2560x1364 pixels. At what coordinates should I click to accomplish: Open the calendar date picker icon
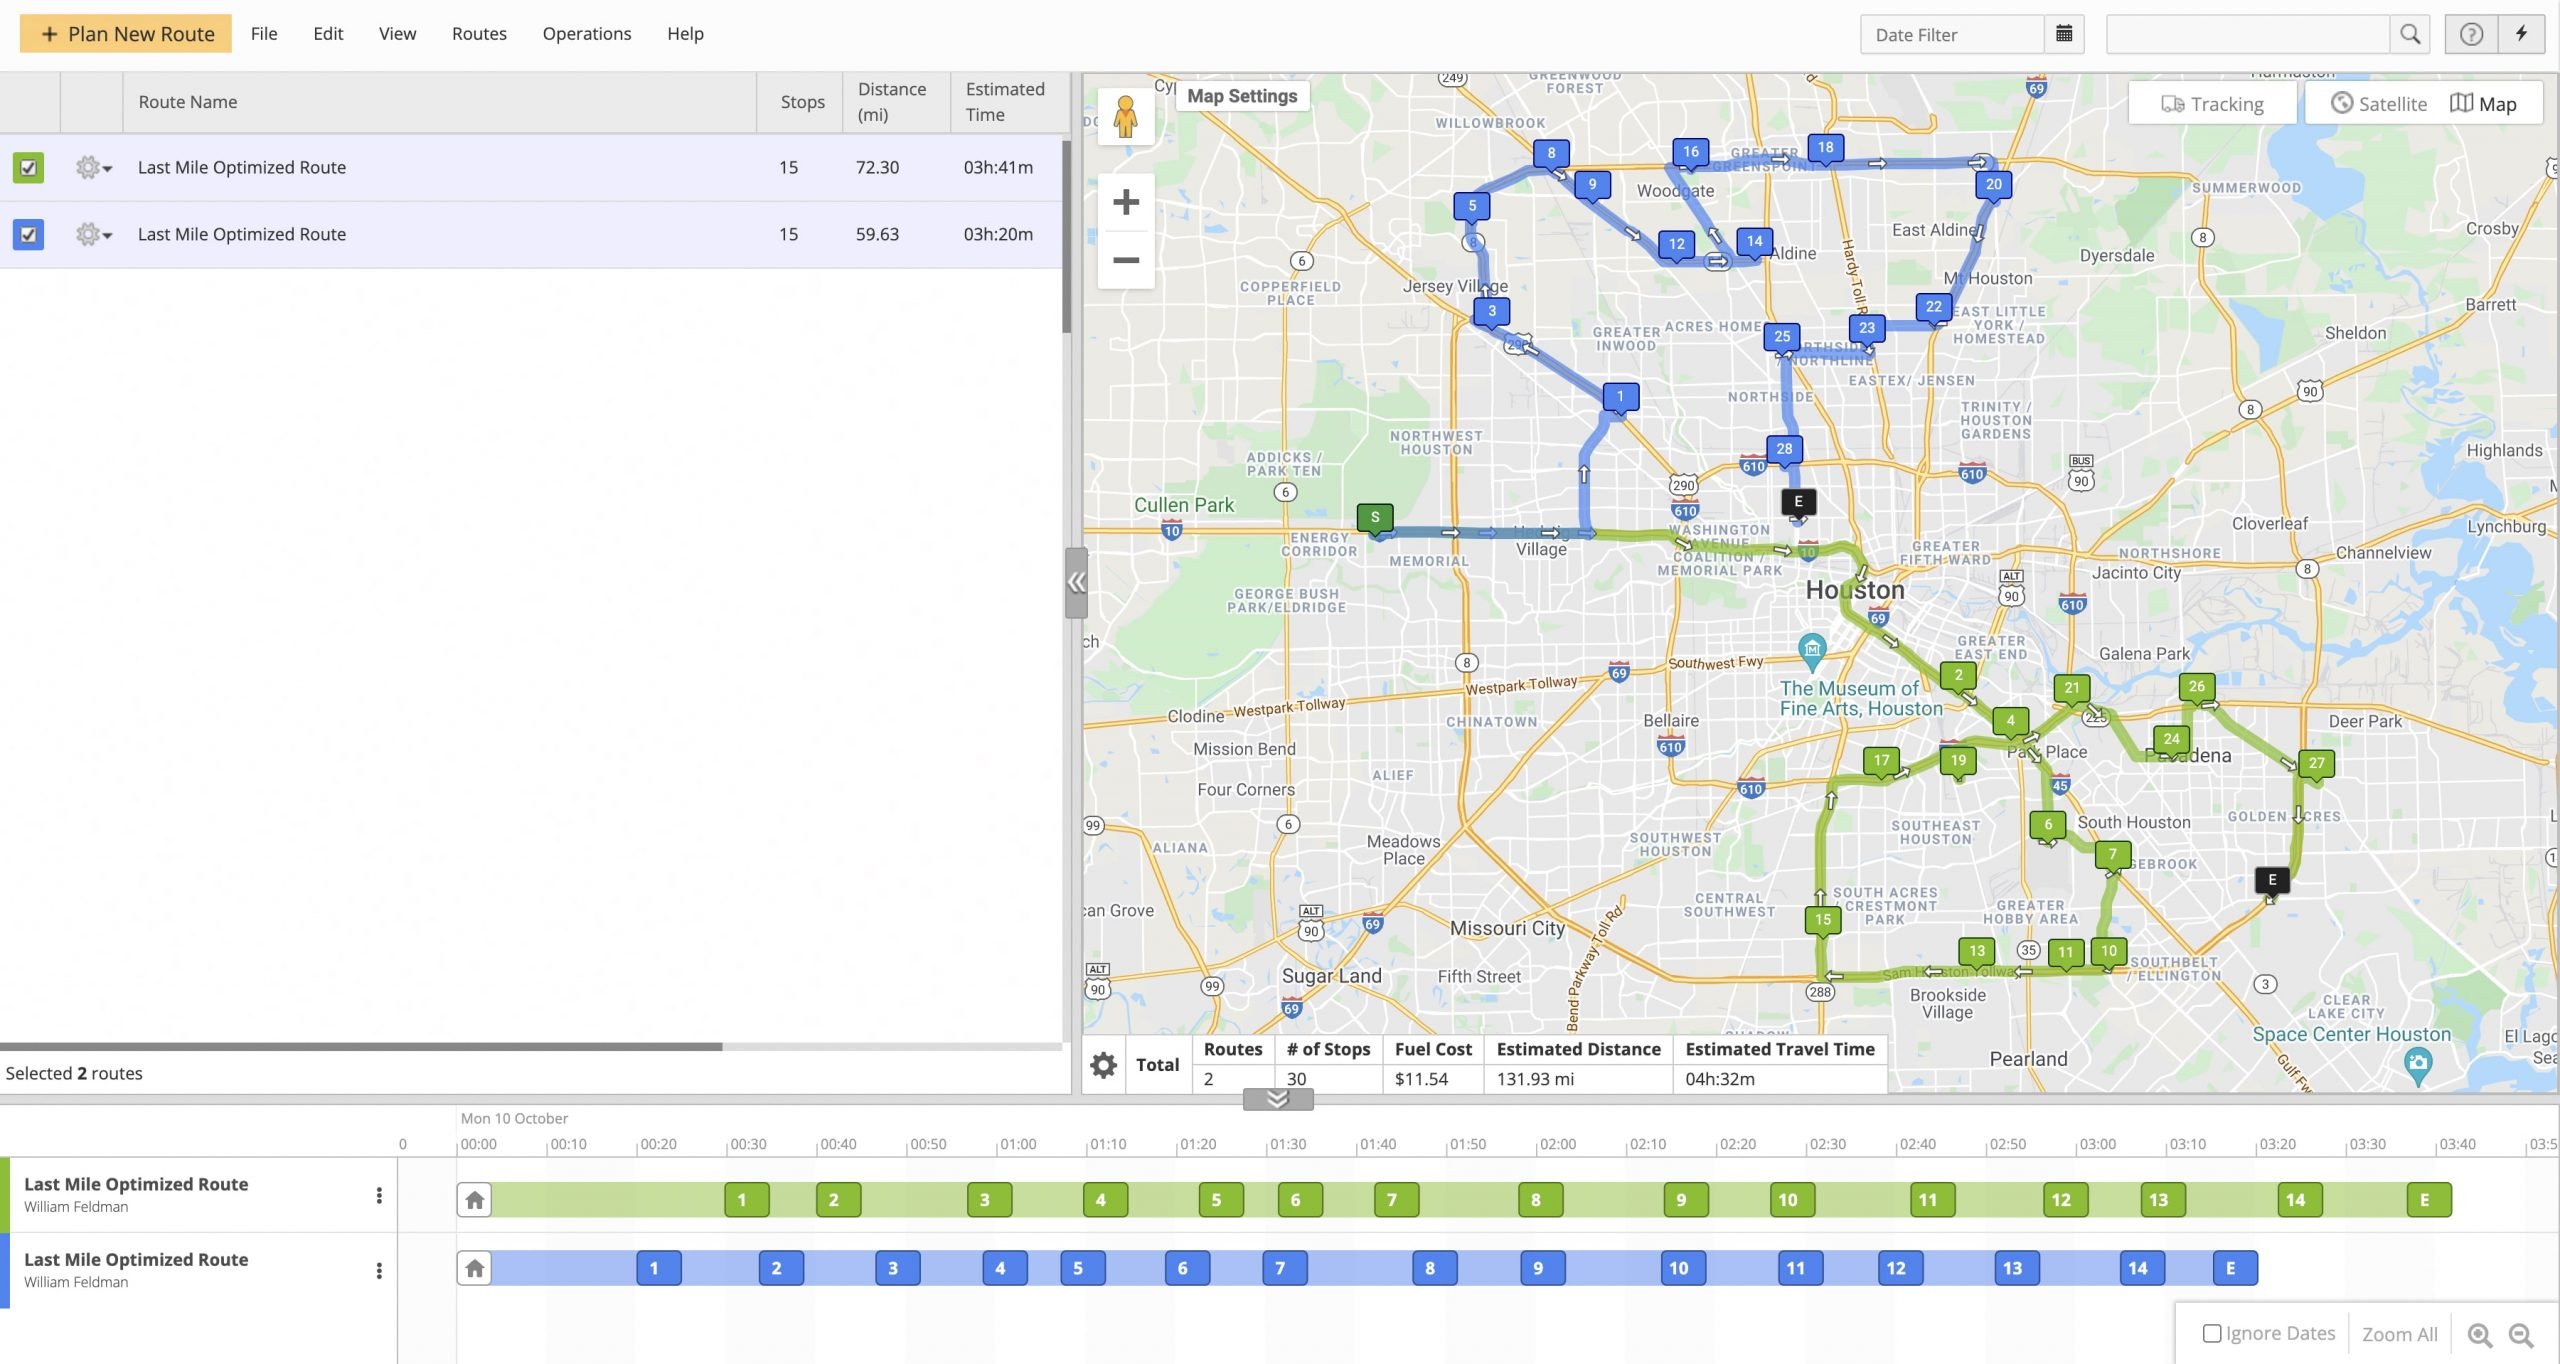click(2064, 34)
